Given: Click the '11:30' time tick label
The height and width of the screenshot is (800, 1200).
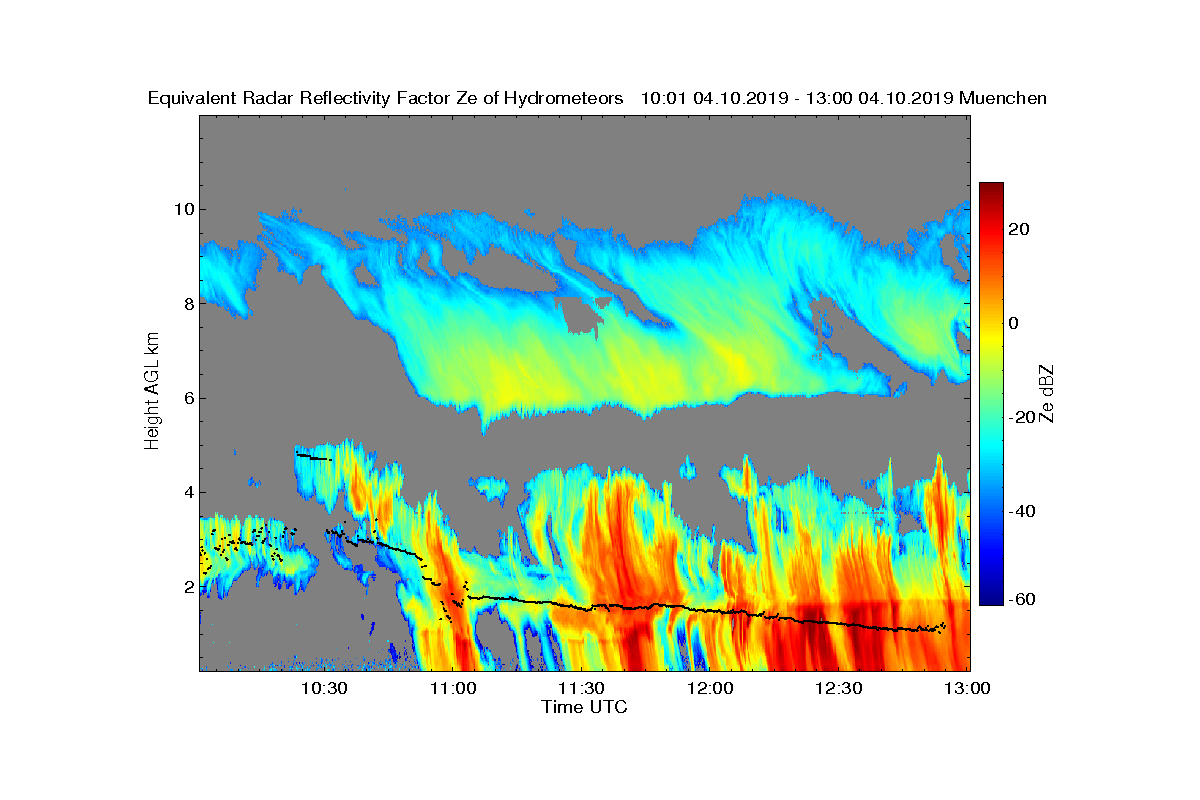Looking at the screenshot, I should (x=581, y=689).
